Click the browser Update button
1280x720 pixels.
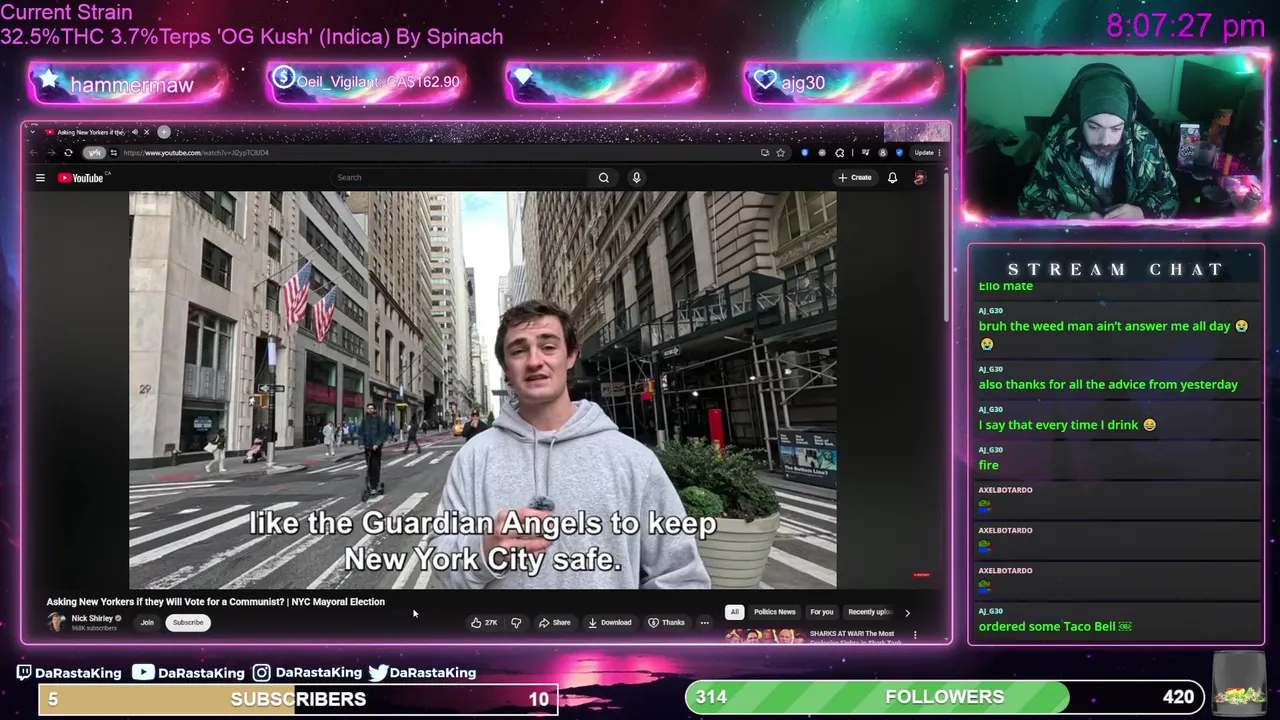click(x=926, y=153)
